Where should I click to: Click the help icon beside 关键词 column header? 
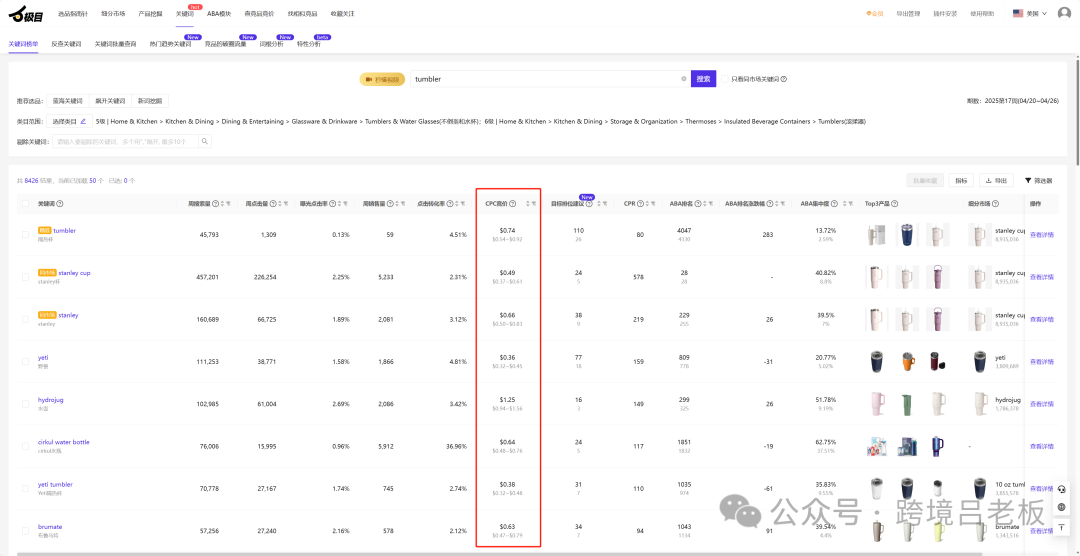[x=59, y=203]
